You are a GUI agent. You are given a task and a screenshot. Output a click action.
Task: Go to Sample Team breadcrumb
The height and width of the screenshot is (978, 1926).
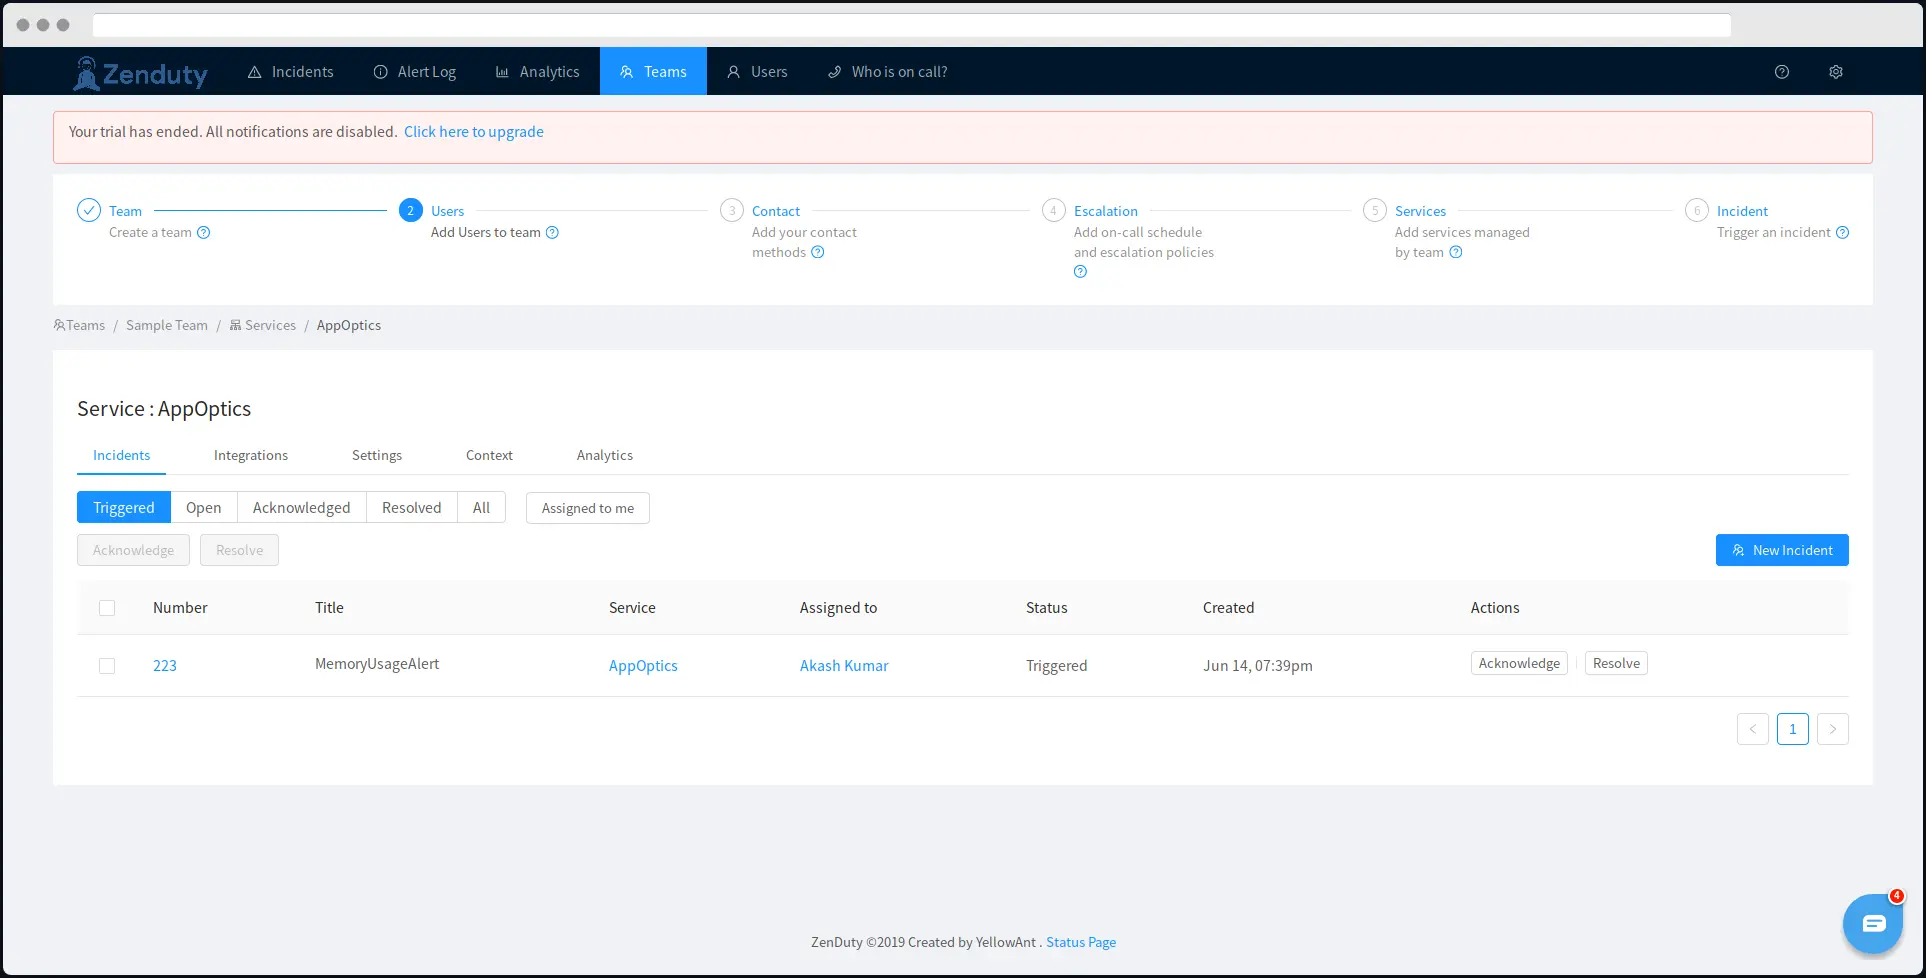tap(167, 325)
